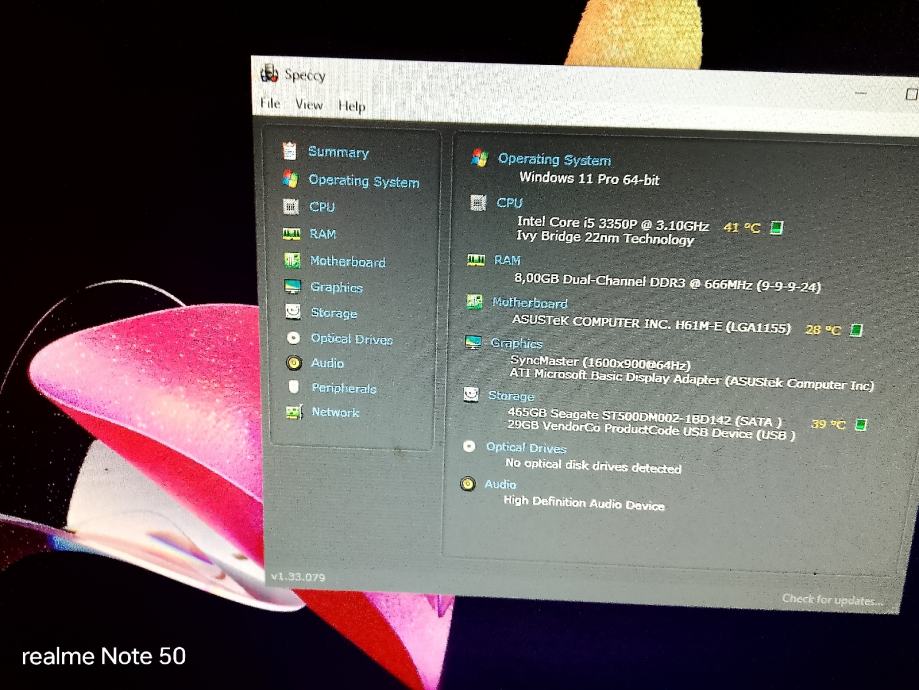Click green temperature indicator next to 28 °C

point(856,330)
